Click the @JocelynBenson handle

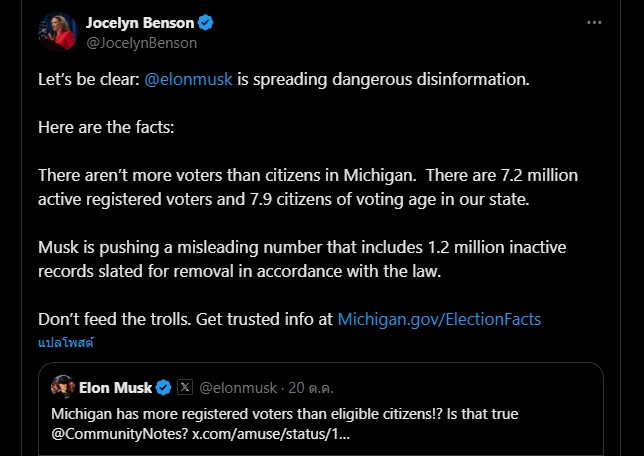(x=141, y=43)
